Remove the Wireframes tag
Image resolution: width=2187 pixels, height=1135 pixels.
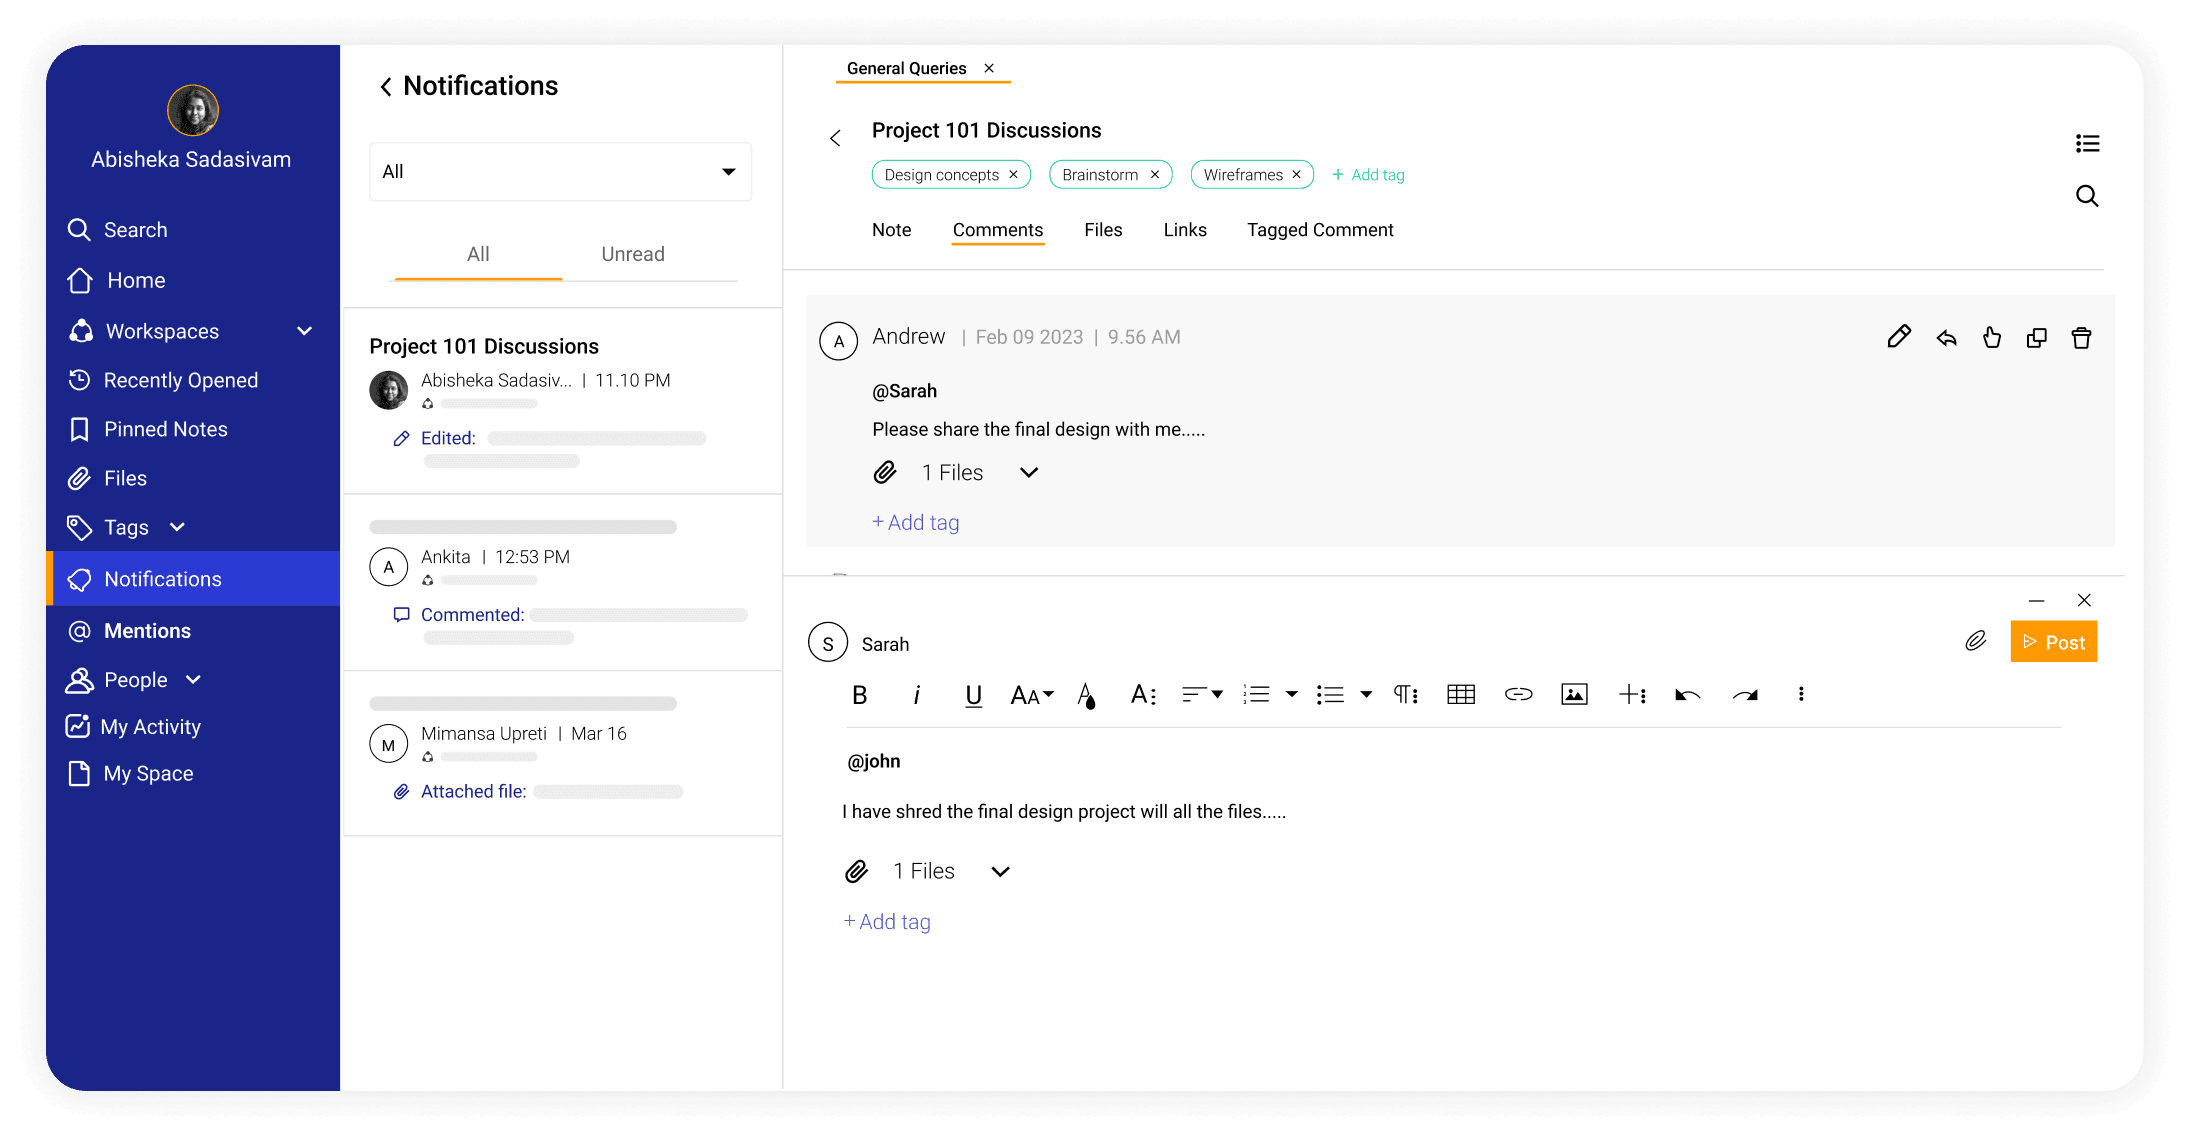coord(1296,174)
